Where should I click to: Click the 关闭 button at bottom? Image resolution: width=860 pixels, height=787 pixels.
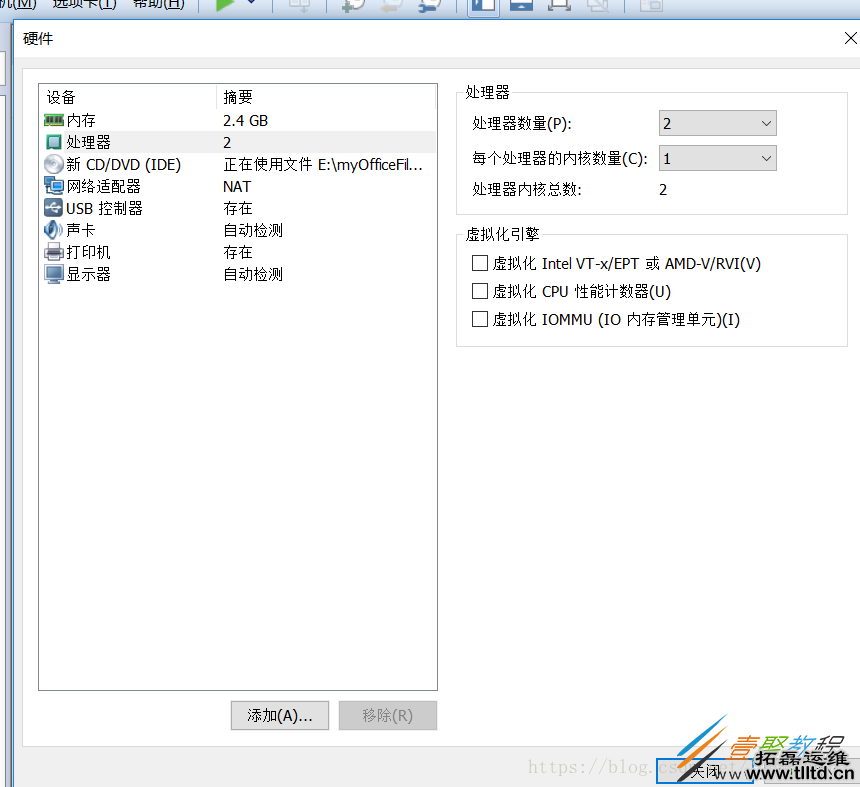pyautogui.click(x=705, y=770)
